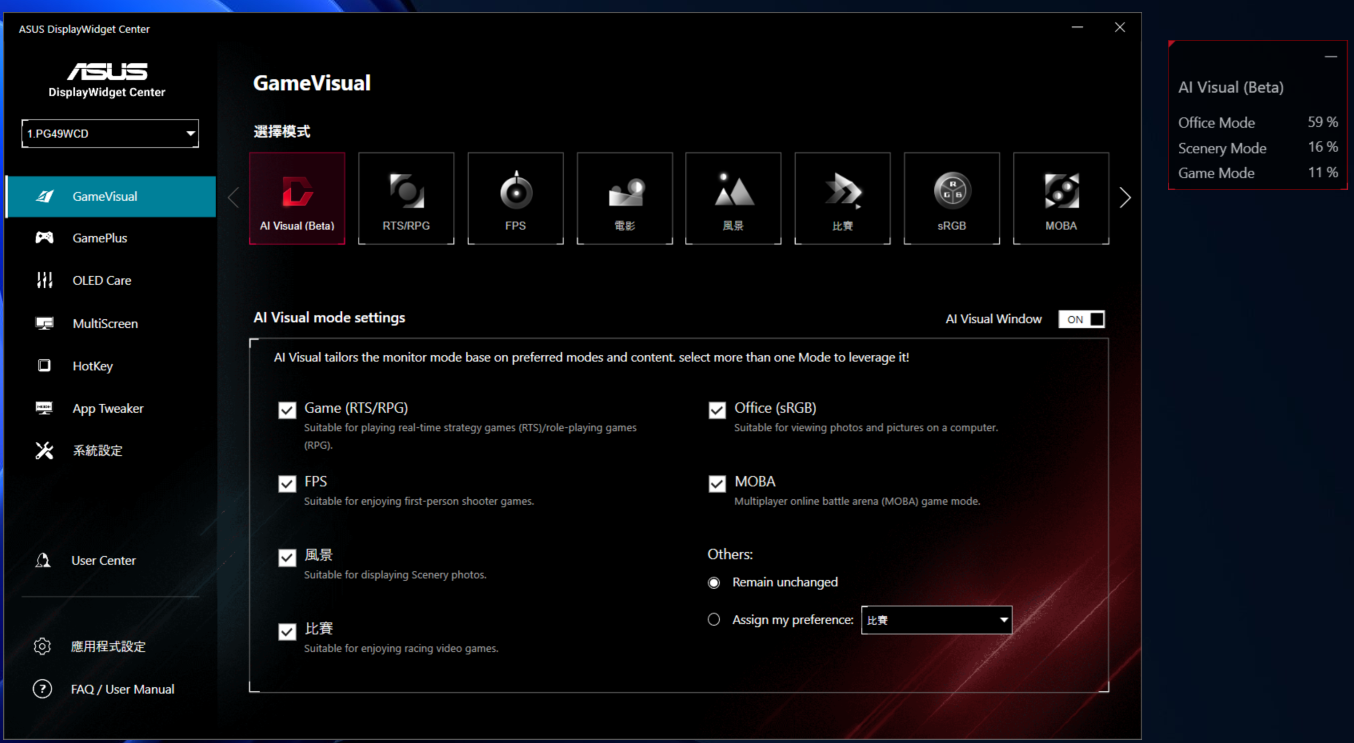The width and height of the screenshot is (1354, 743).
Task: Close the DisplayWidget Center window
Action: pos(1120,28)
